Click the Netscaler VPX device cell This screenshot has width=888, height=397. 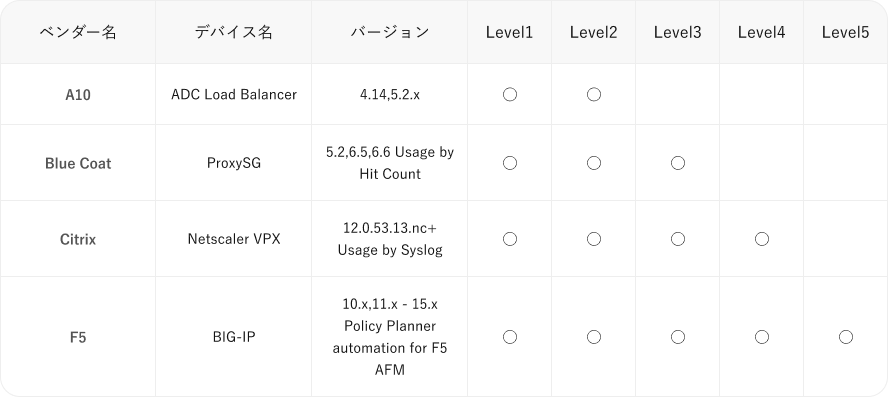pyautogui.click(x=234, y=239)
